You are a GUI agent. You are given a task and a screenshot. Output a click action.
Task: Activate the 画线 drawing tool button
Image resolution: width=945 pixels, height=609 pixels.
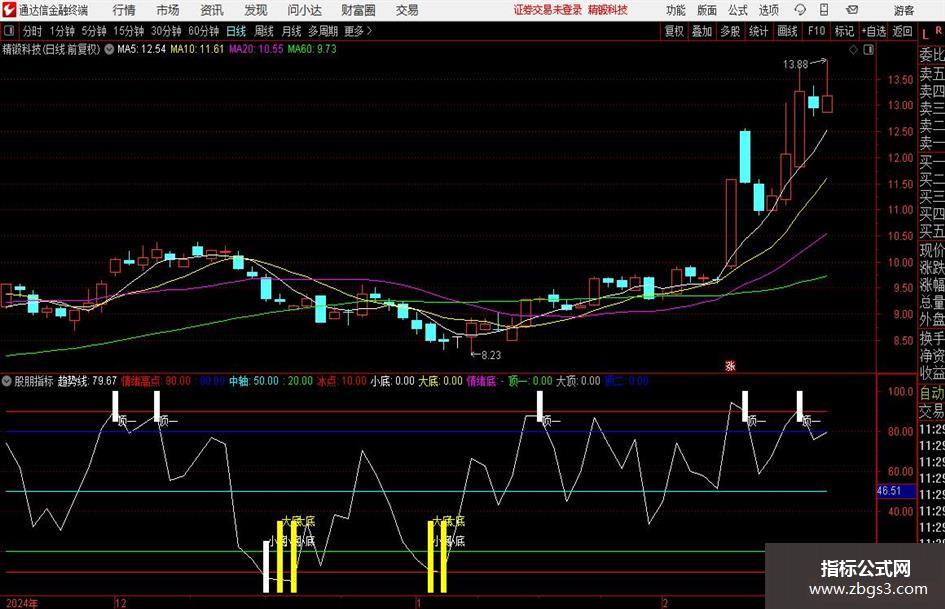pos(787,31)
